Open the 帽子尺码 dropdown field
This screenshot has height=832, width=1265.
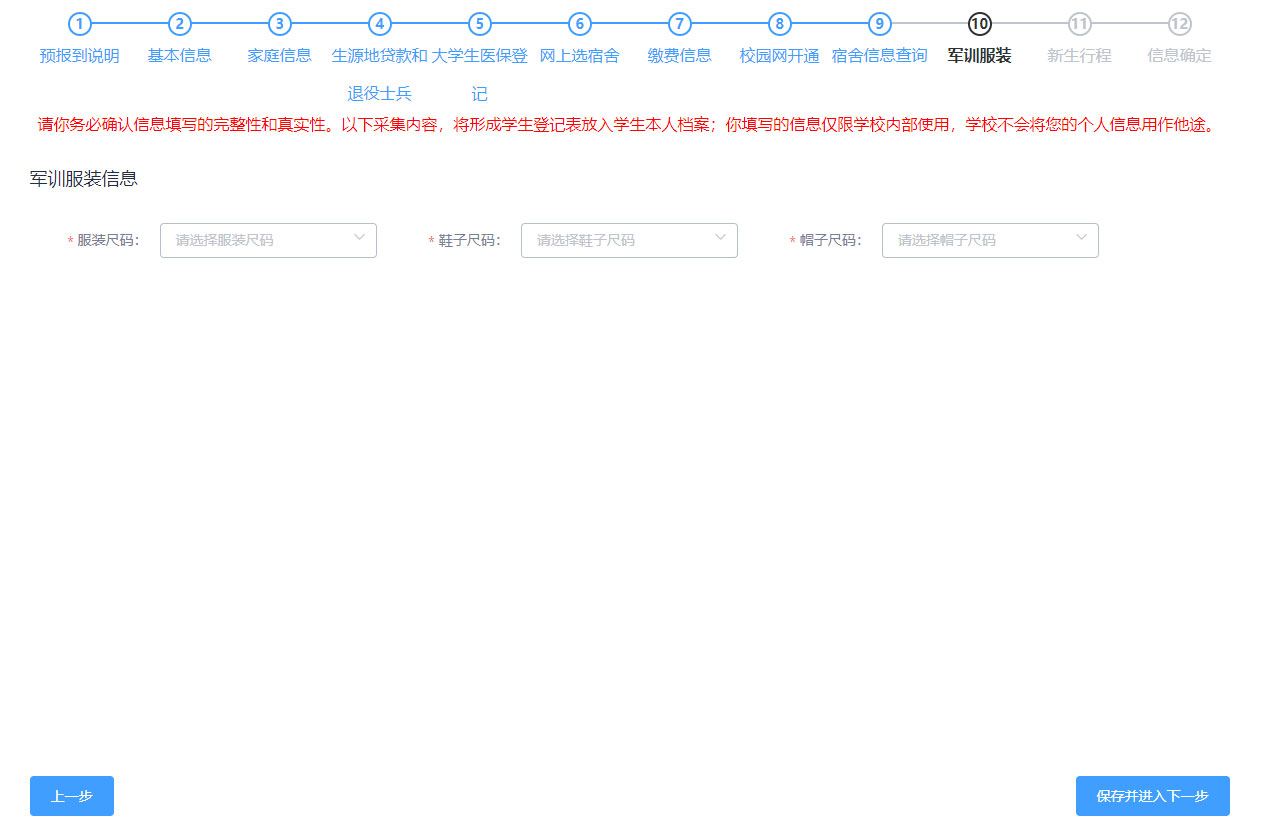coord(990,240)
